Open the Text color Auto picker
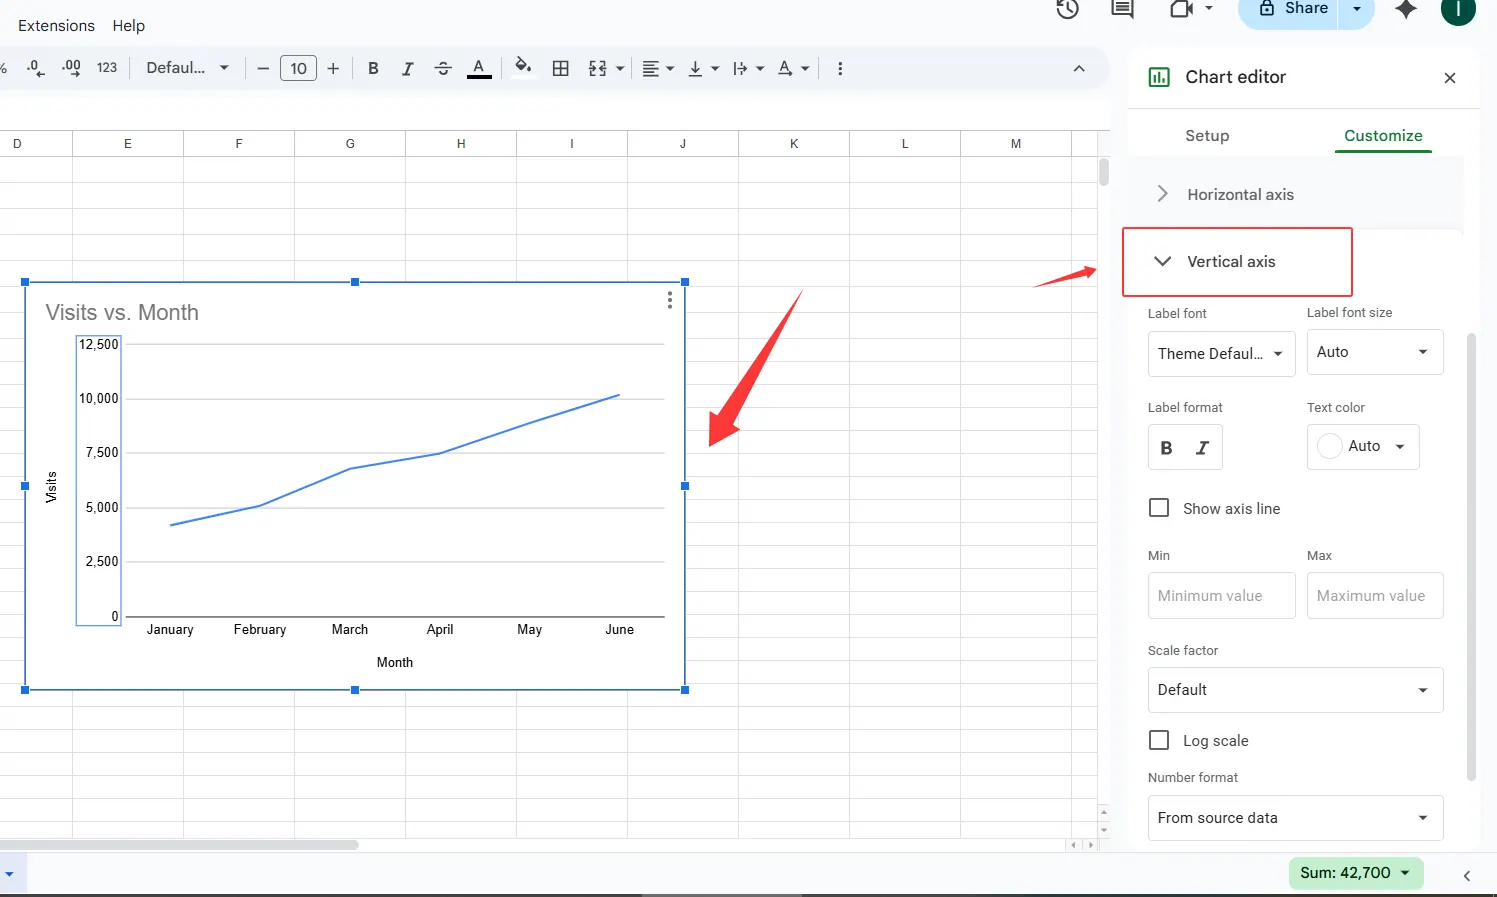 (1363, 447)
